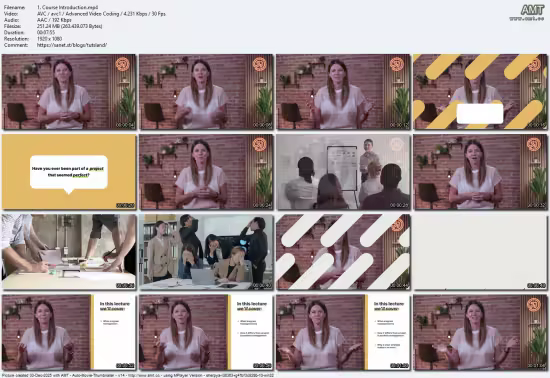Image resolution: width=550 pixels, height=378 pixels.
Task: Select filename text '1. Course Introduction.mp4'
Action: point(67,7)
